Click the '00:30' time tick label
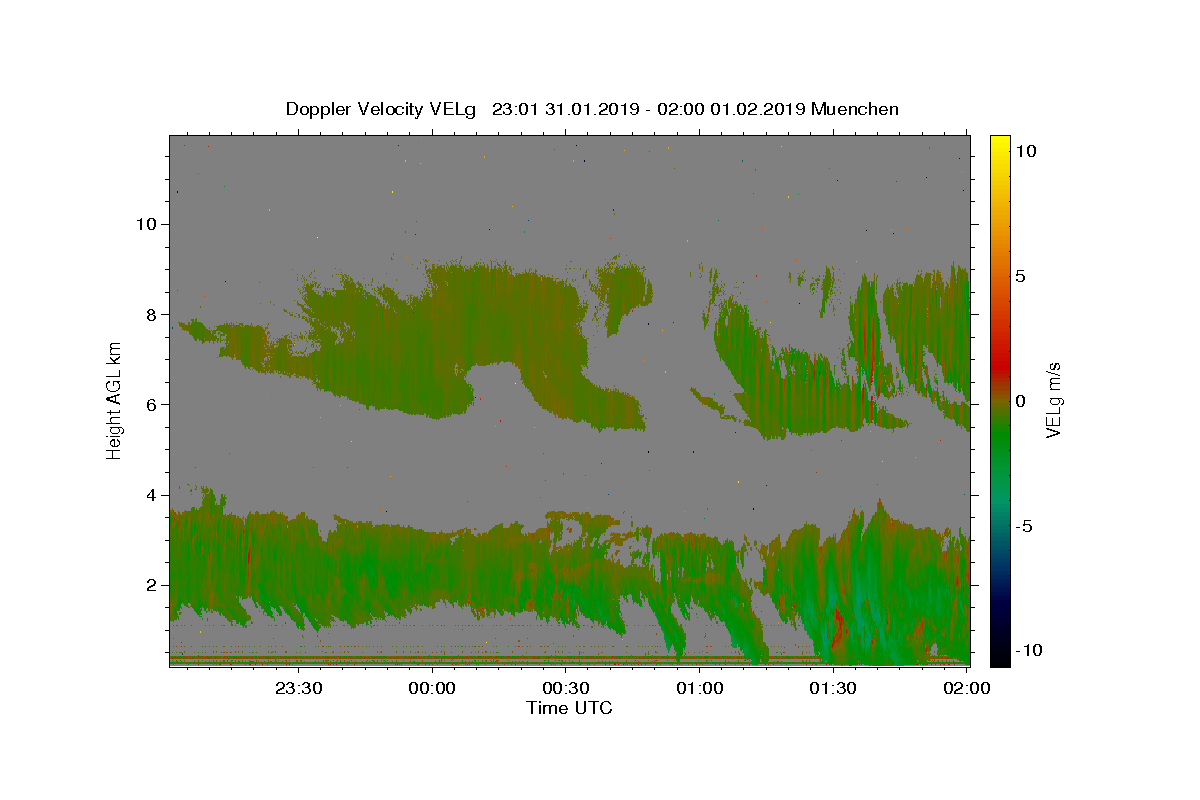The image size is (1200, 800). (x=566, y=689)
